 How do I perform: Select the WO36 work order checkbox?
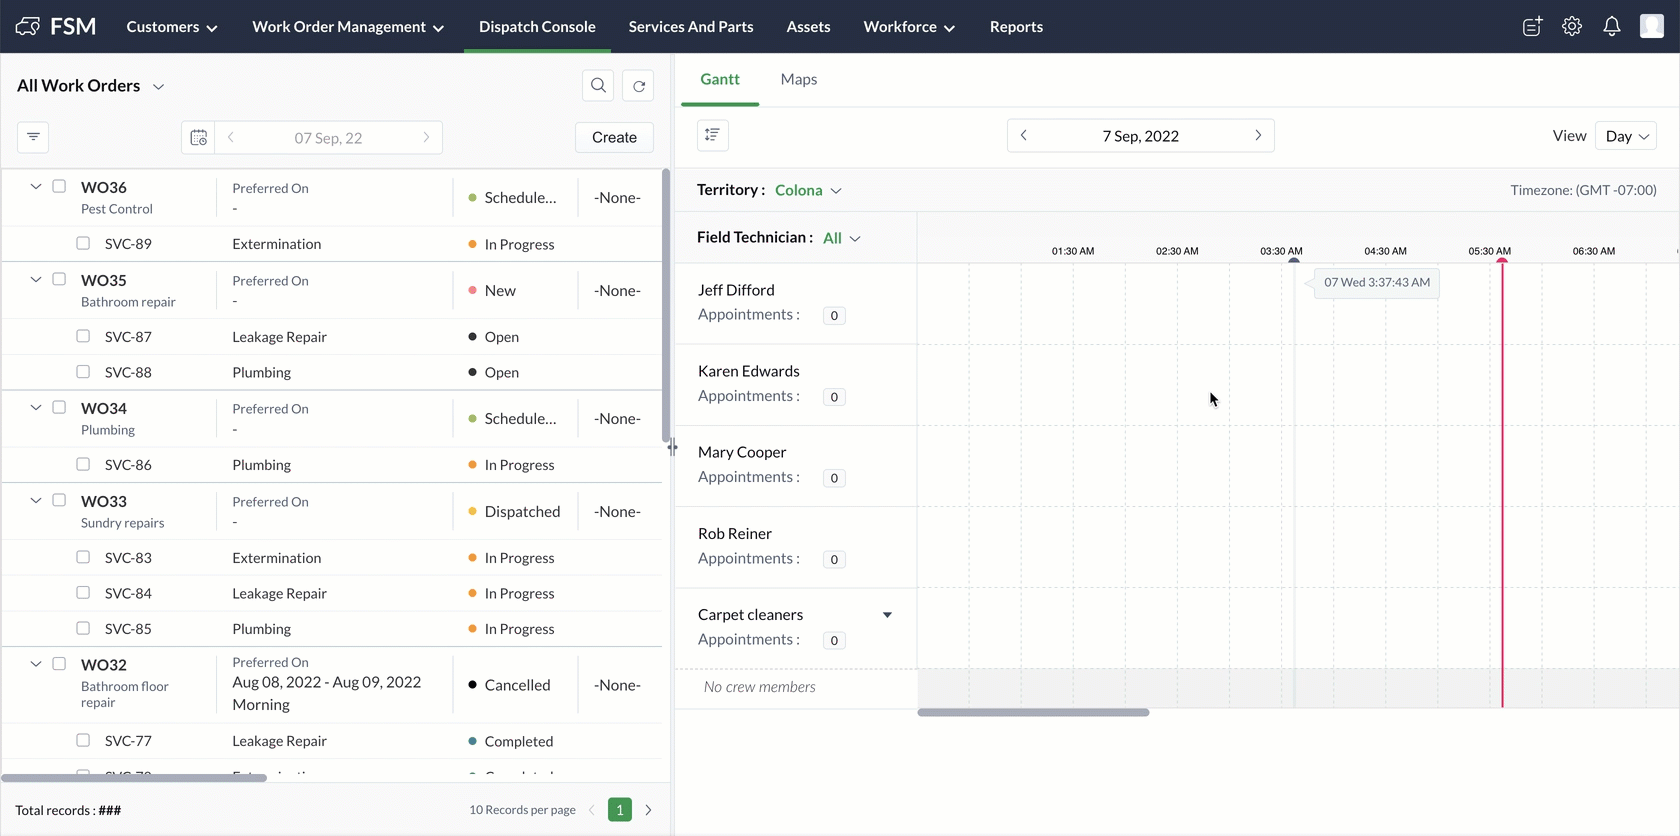[59, 187]
